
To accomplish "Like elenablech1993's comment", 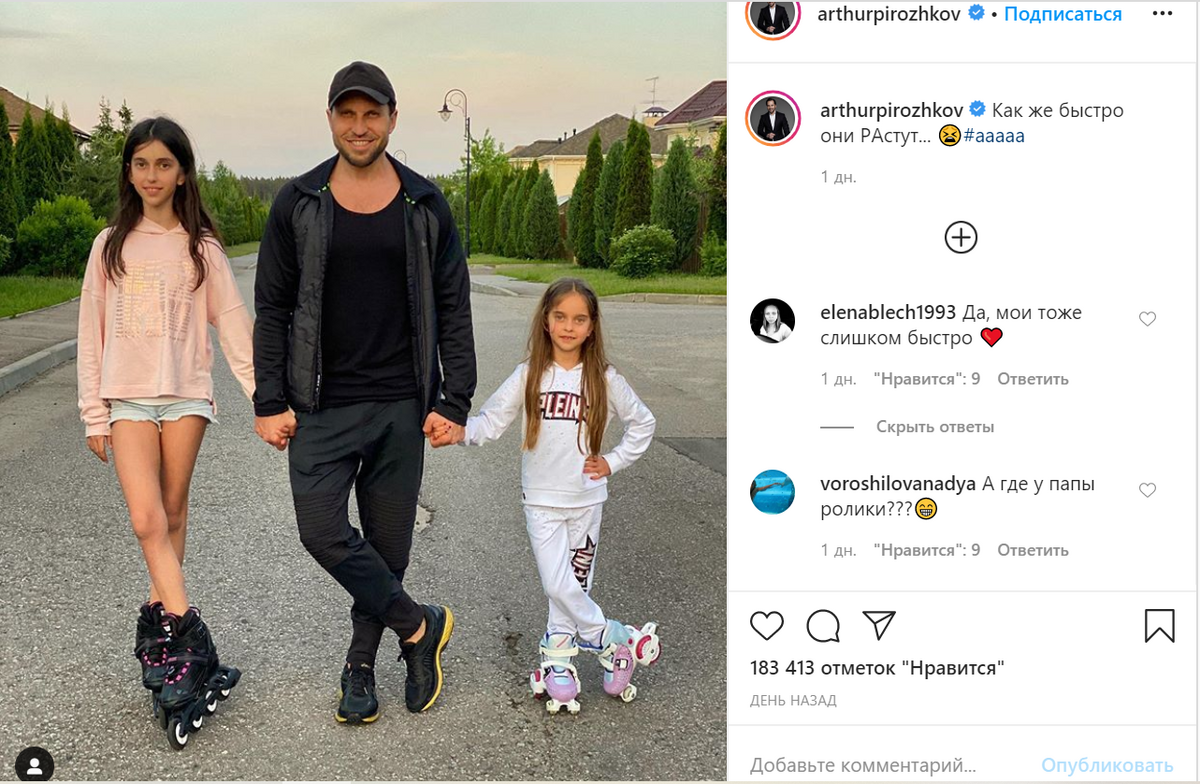I will pyautogui.click(x=1148, y=319).
